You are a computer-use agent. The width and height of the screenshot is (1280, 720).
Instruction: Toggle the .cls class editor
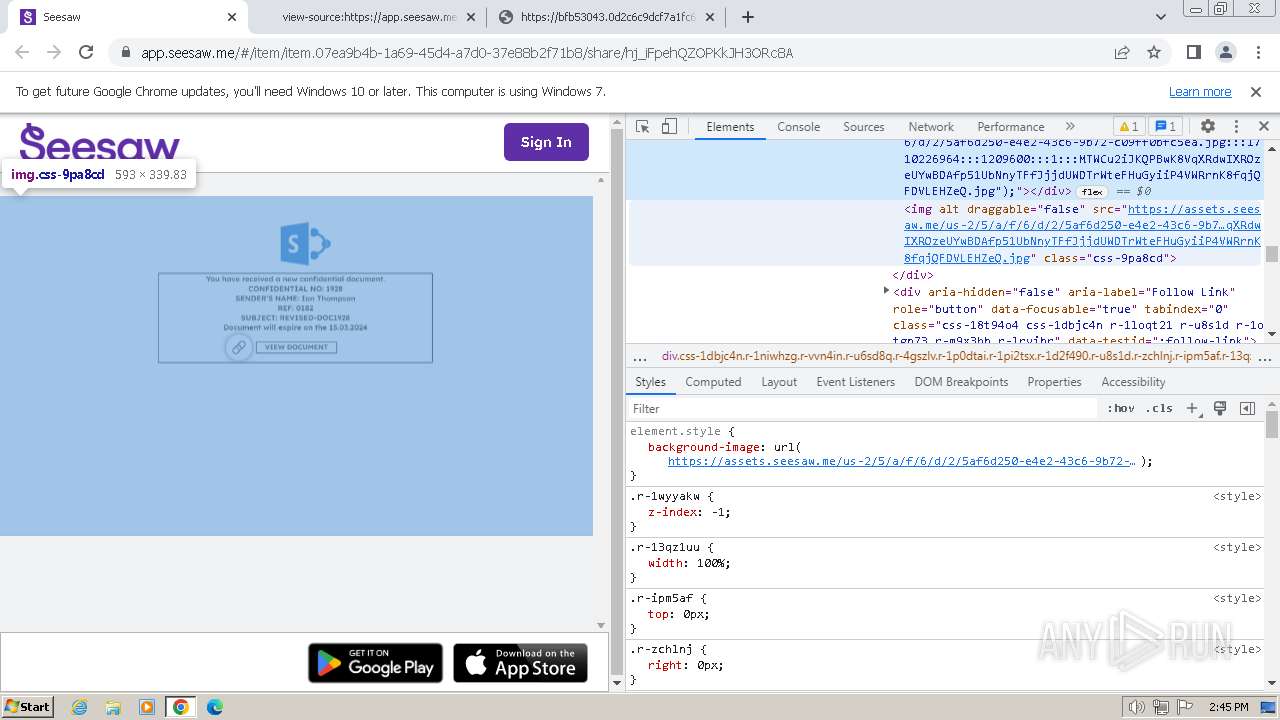click(x=1160, y=408)
